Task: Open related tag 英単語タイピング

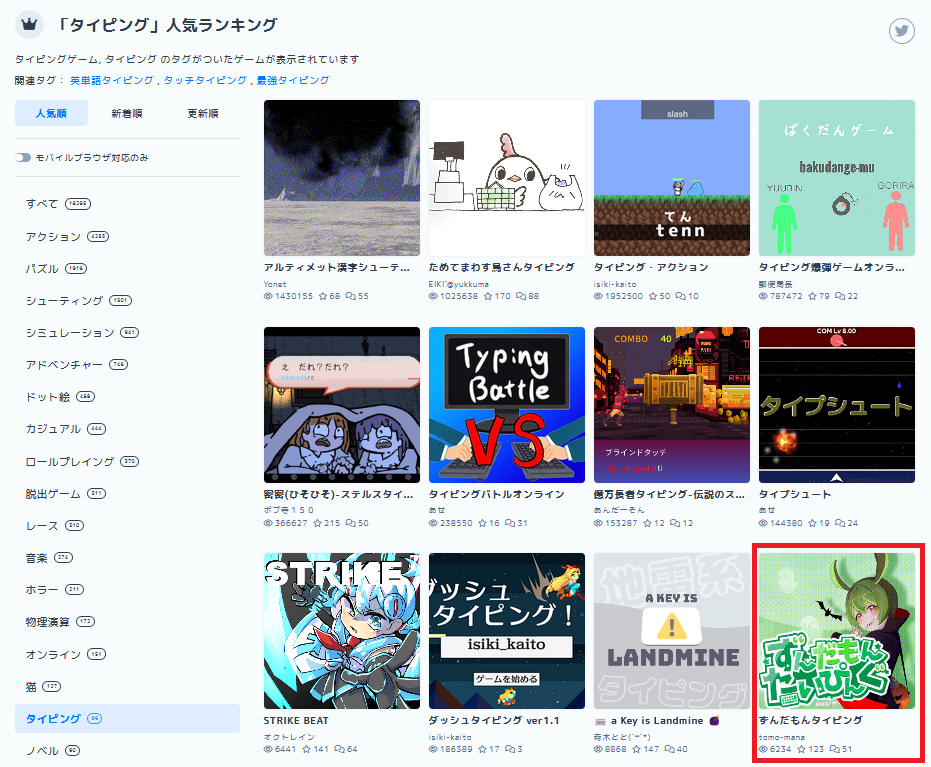Action: click(x=112, y=80)
